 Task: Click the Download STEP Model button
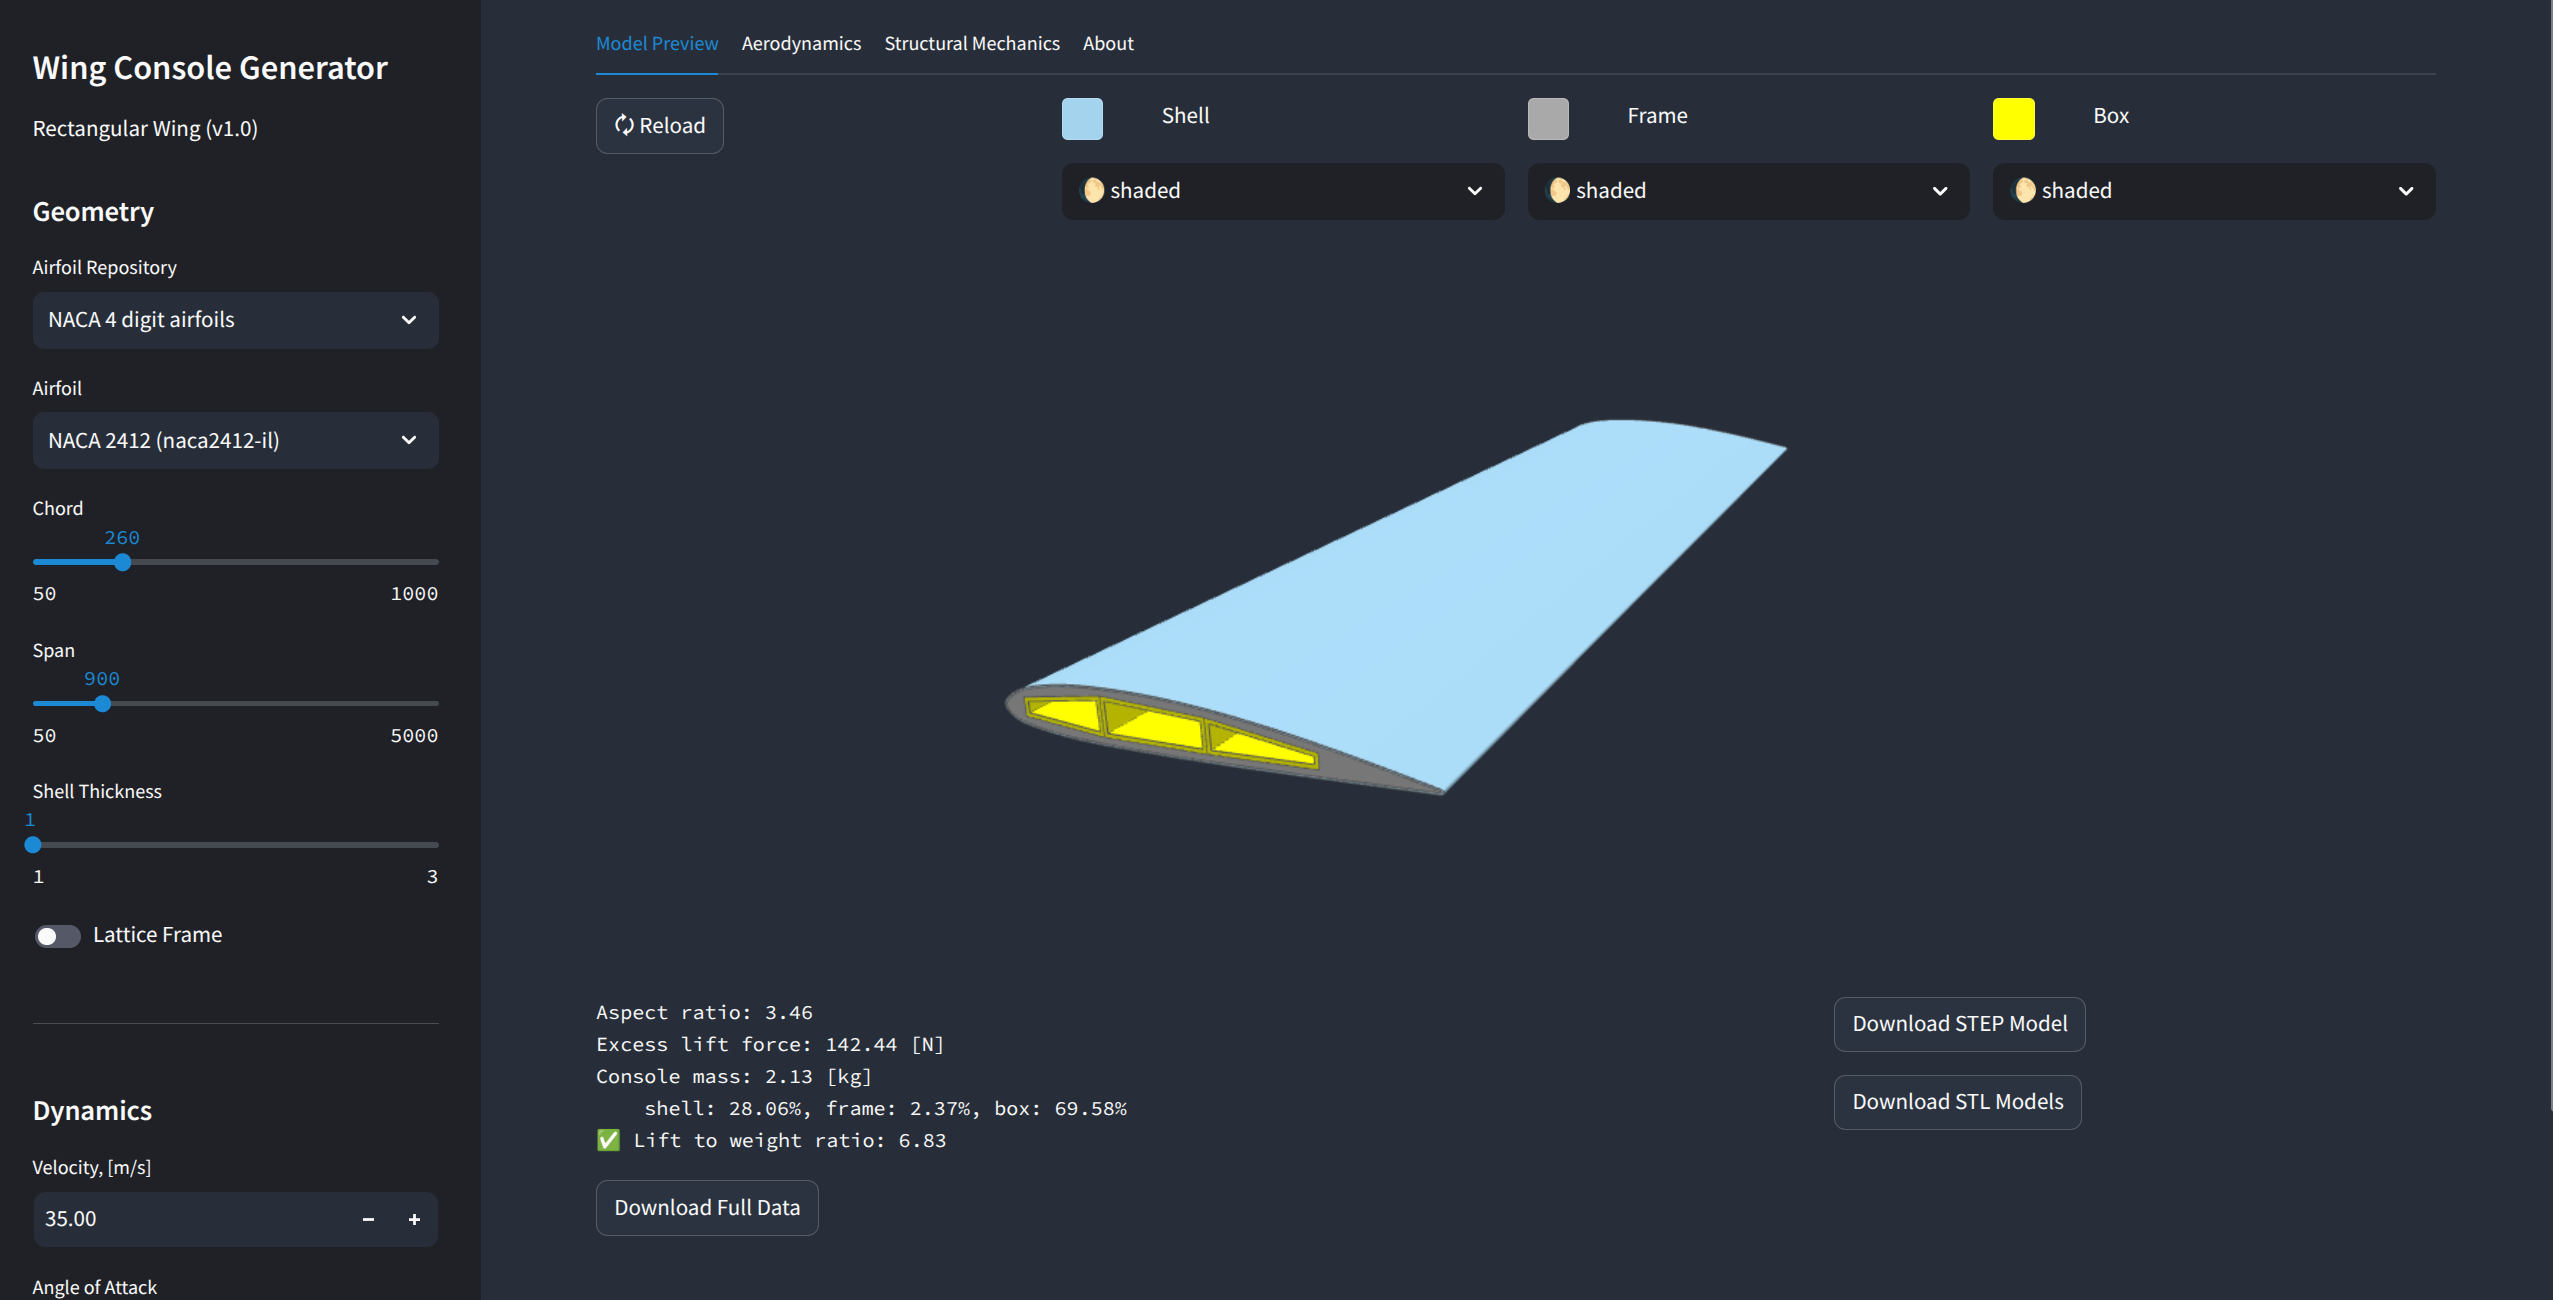(1958, 1024)
